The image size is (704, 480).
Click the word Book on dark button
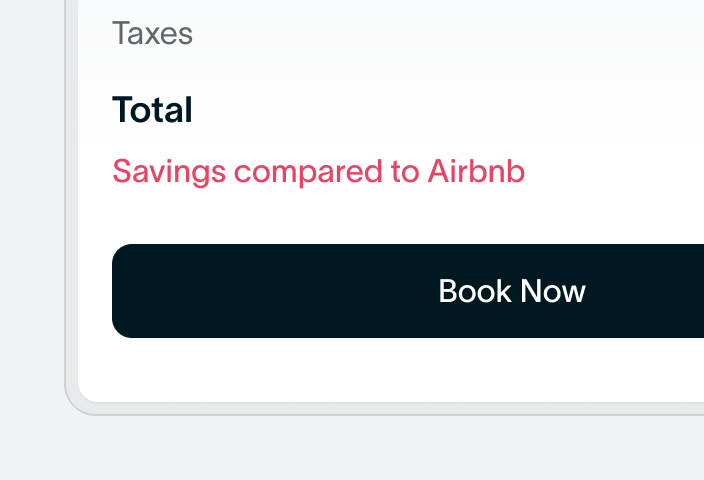point(475,291)
